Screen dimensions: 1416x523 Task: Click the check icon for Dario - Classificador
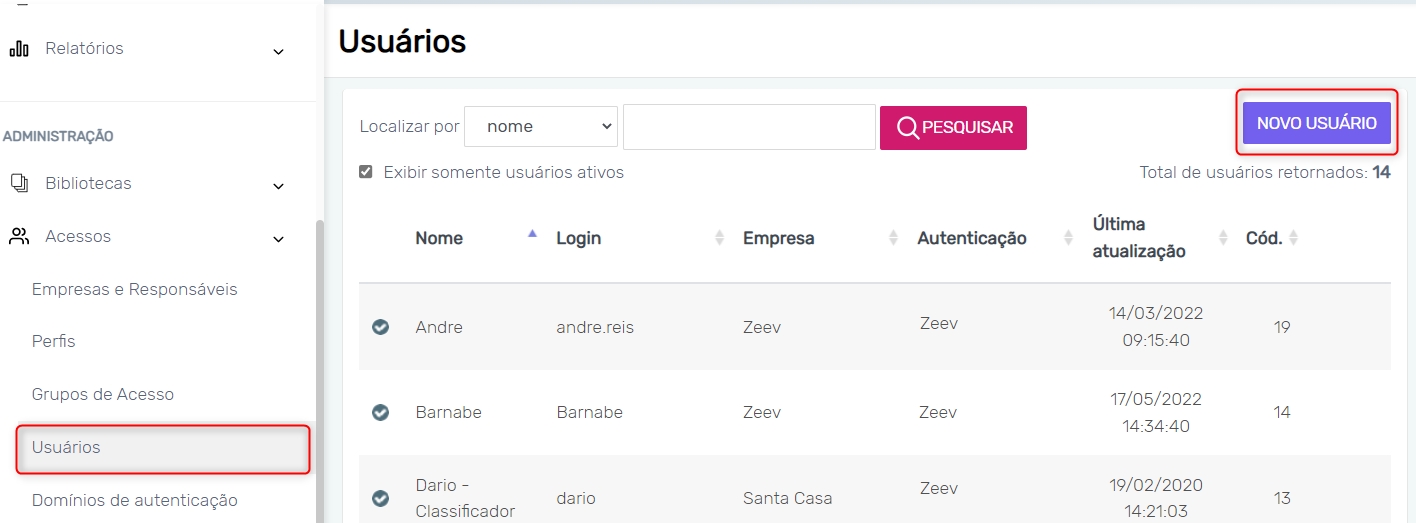coord(380,498)
